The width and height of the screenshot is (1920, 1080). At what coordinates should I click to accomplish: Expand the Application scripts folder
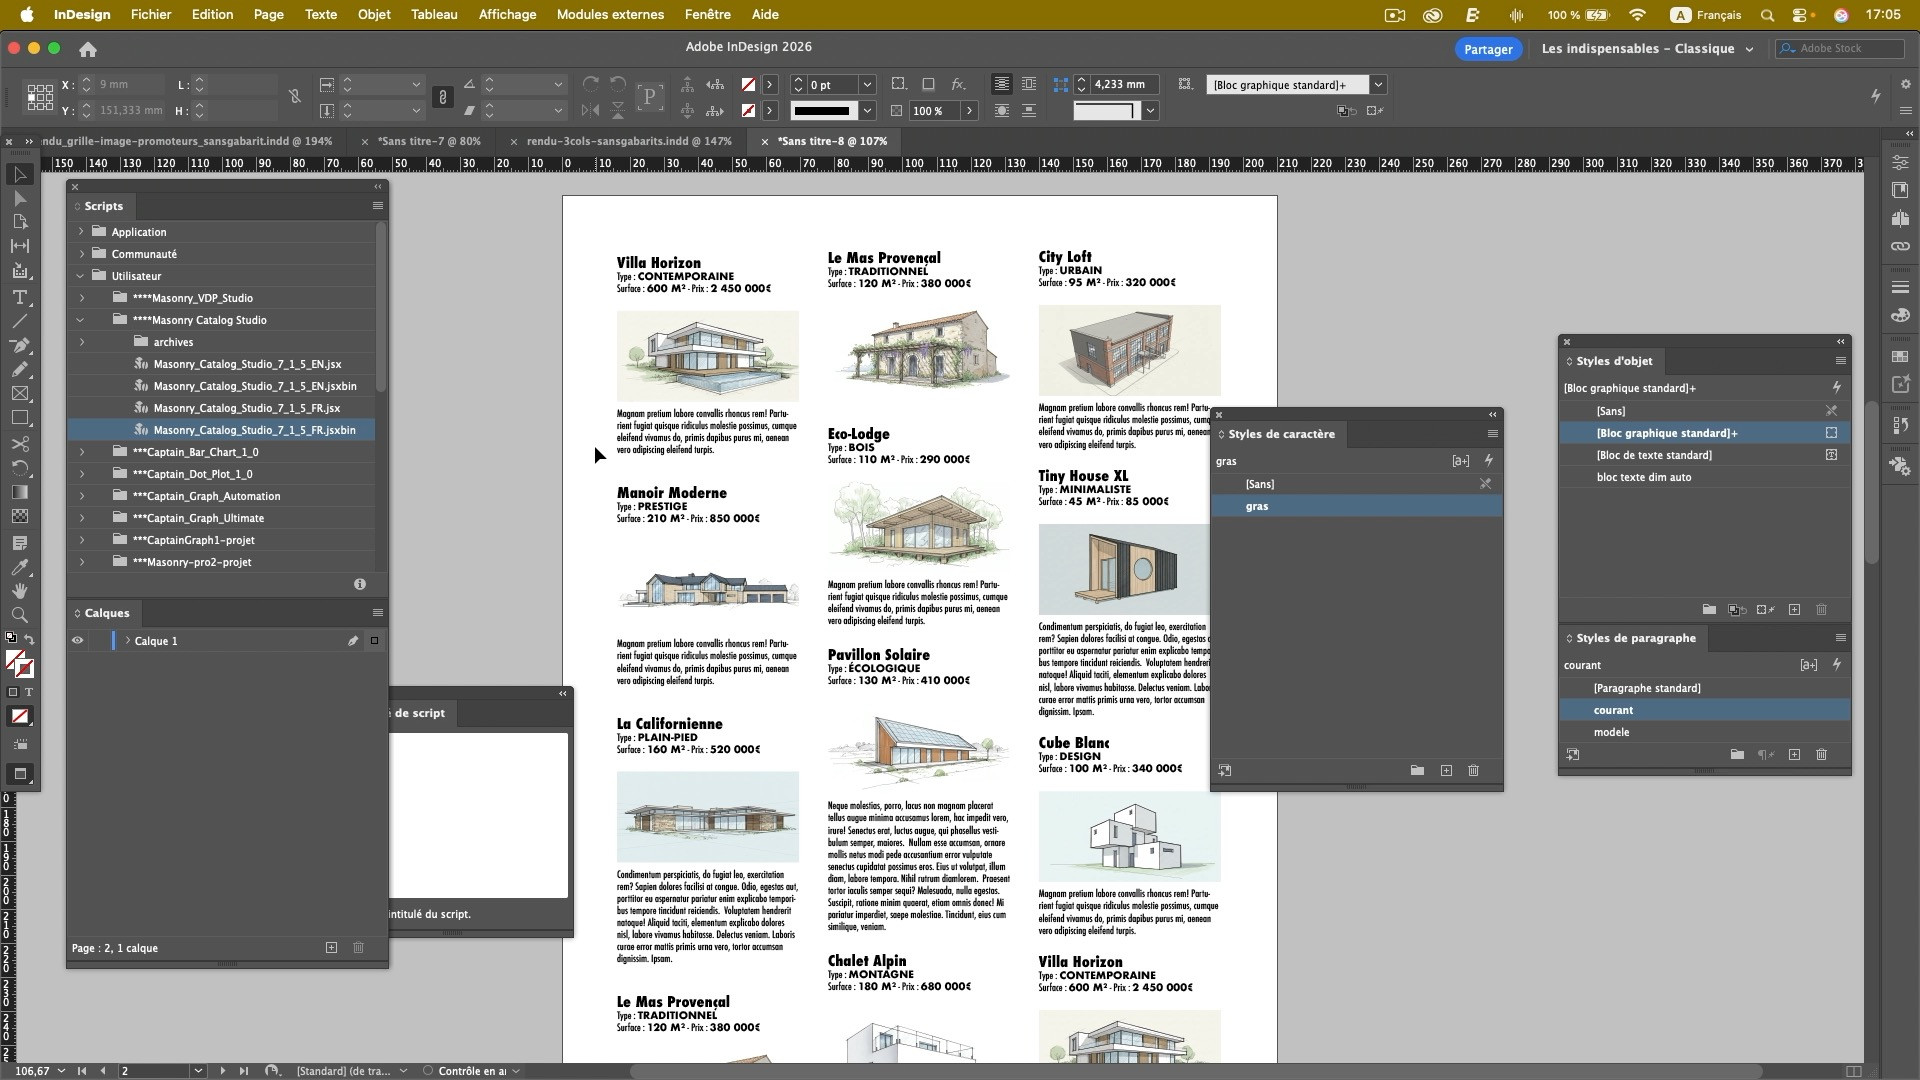[x=82, y=232]
